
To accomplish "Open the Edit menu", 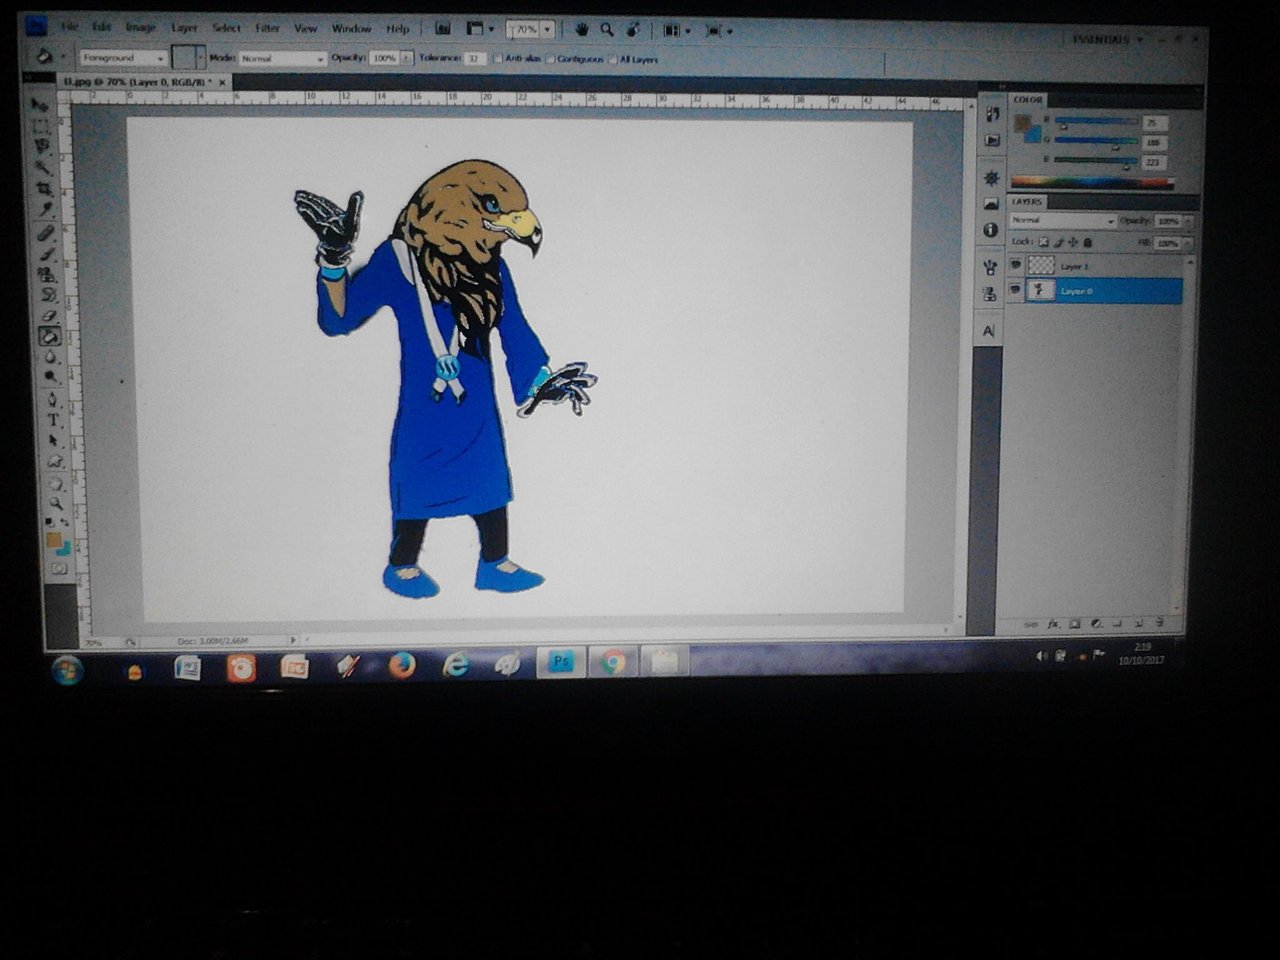I will pyautogui.click(x=101, y=27).
